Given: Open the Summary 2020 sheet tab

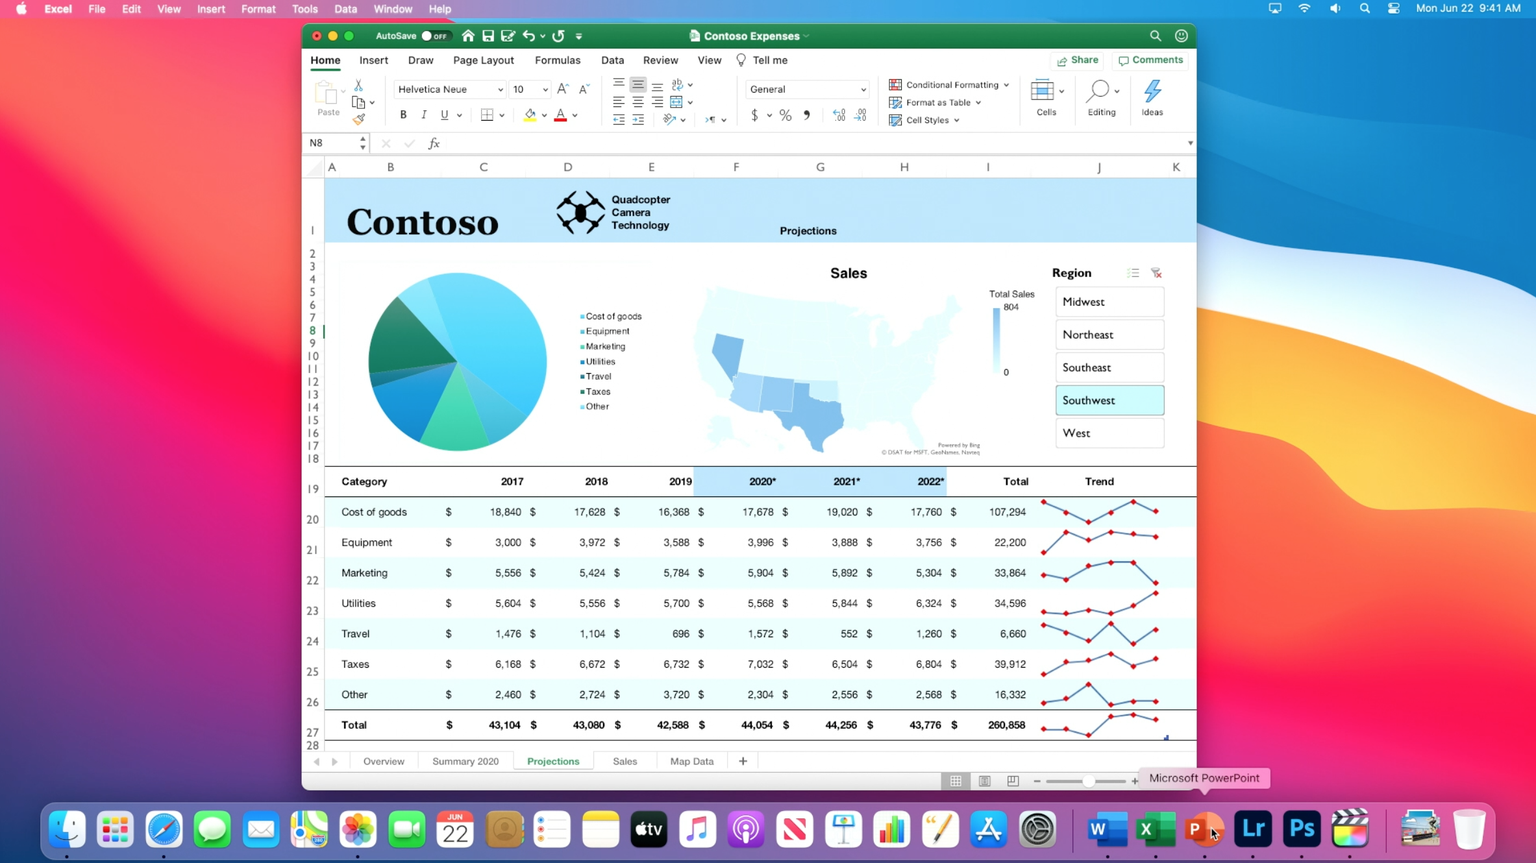Looking at the screenshot, I should [x=465, y=761].
